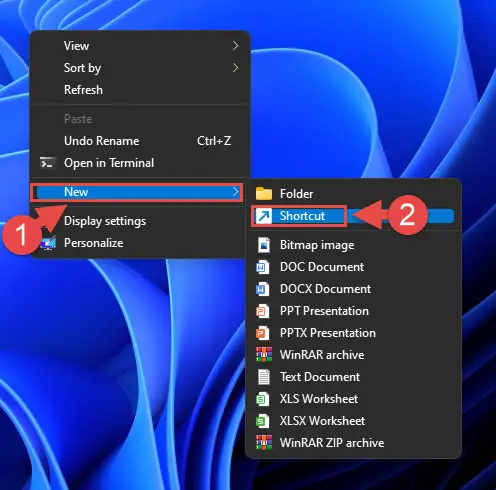Click the Shortcut arrow icon
Screen dimensions: 496x490
pos(264,216)
